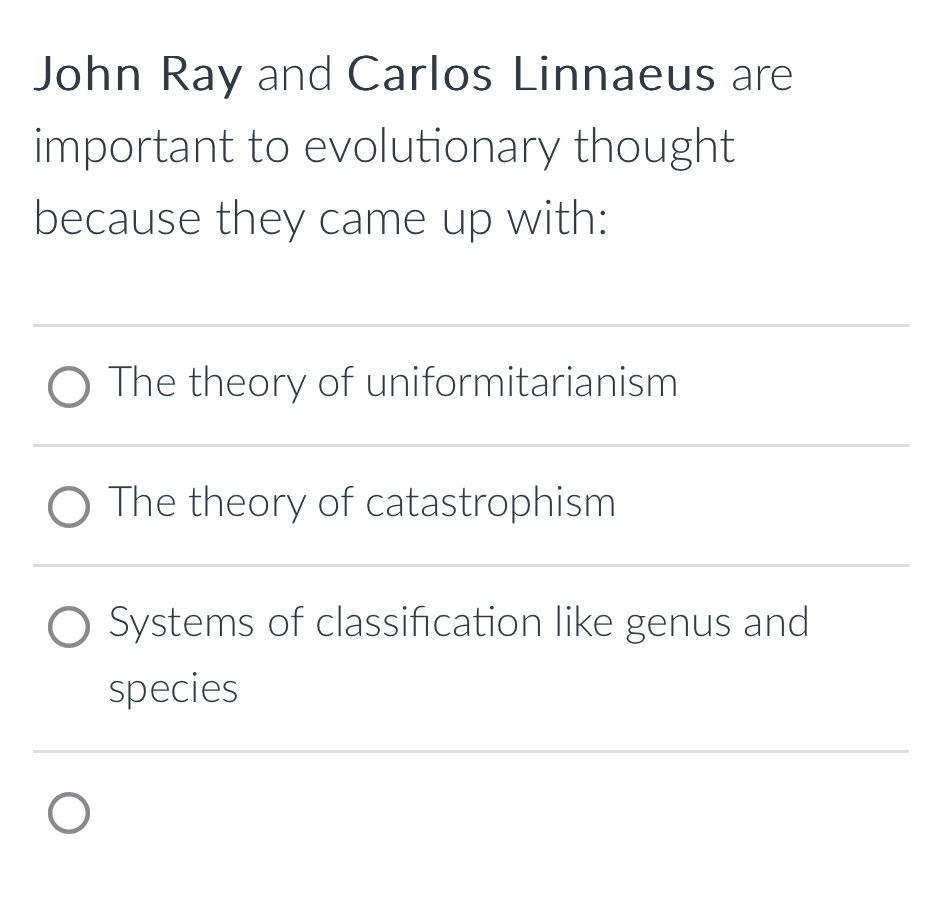Click 'Systems of classification like genus and species'
Image resolution: width=930 pixels, height=921 pixels.
click(x=459, y=622)
